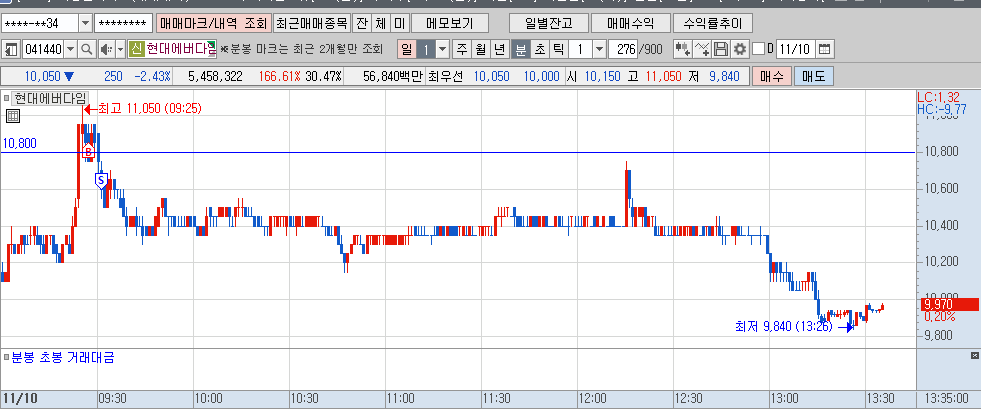
Task: Click the 미 tab button
Action: 399,24
